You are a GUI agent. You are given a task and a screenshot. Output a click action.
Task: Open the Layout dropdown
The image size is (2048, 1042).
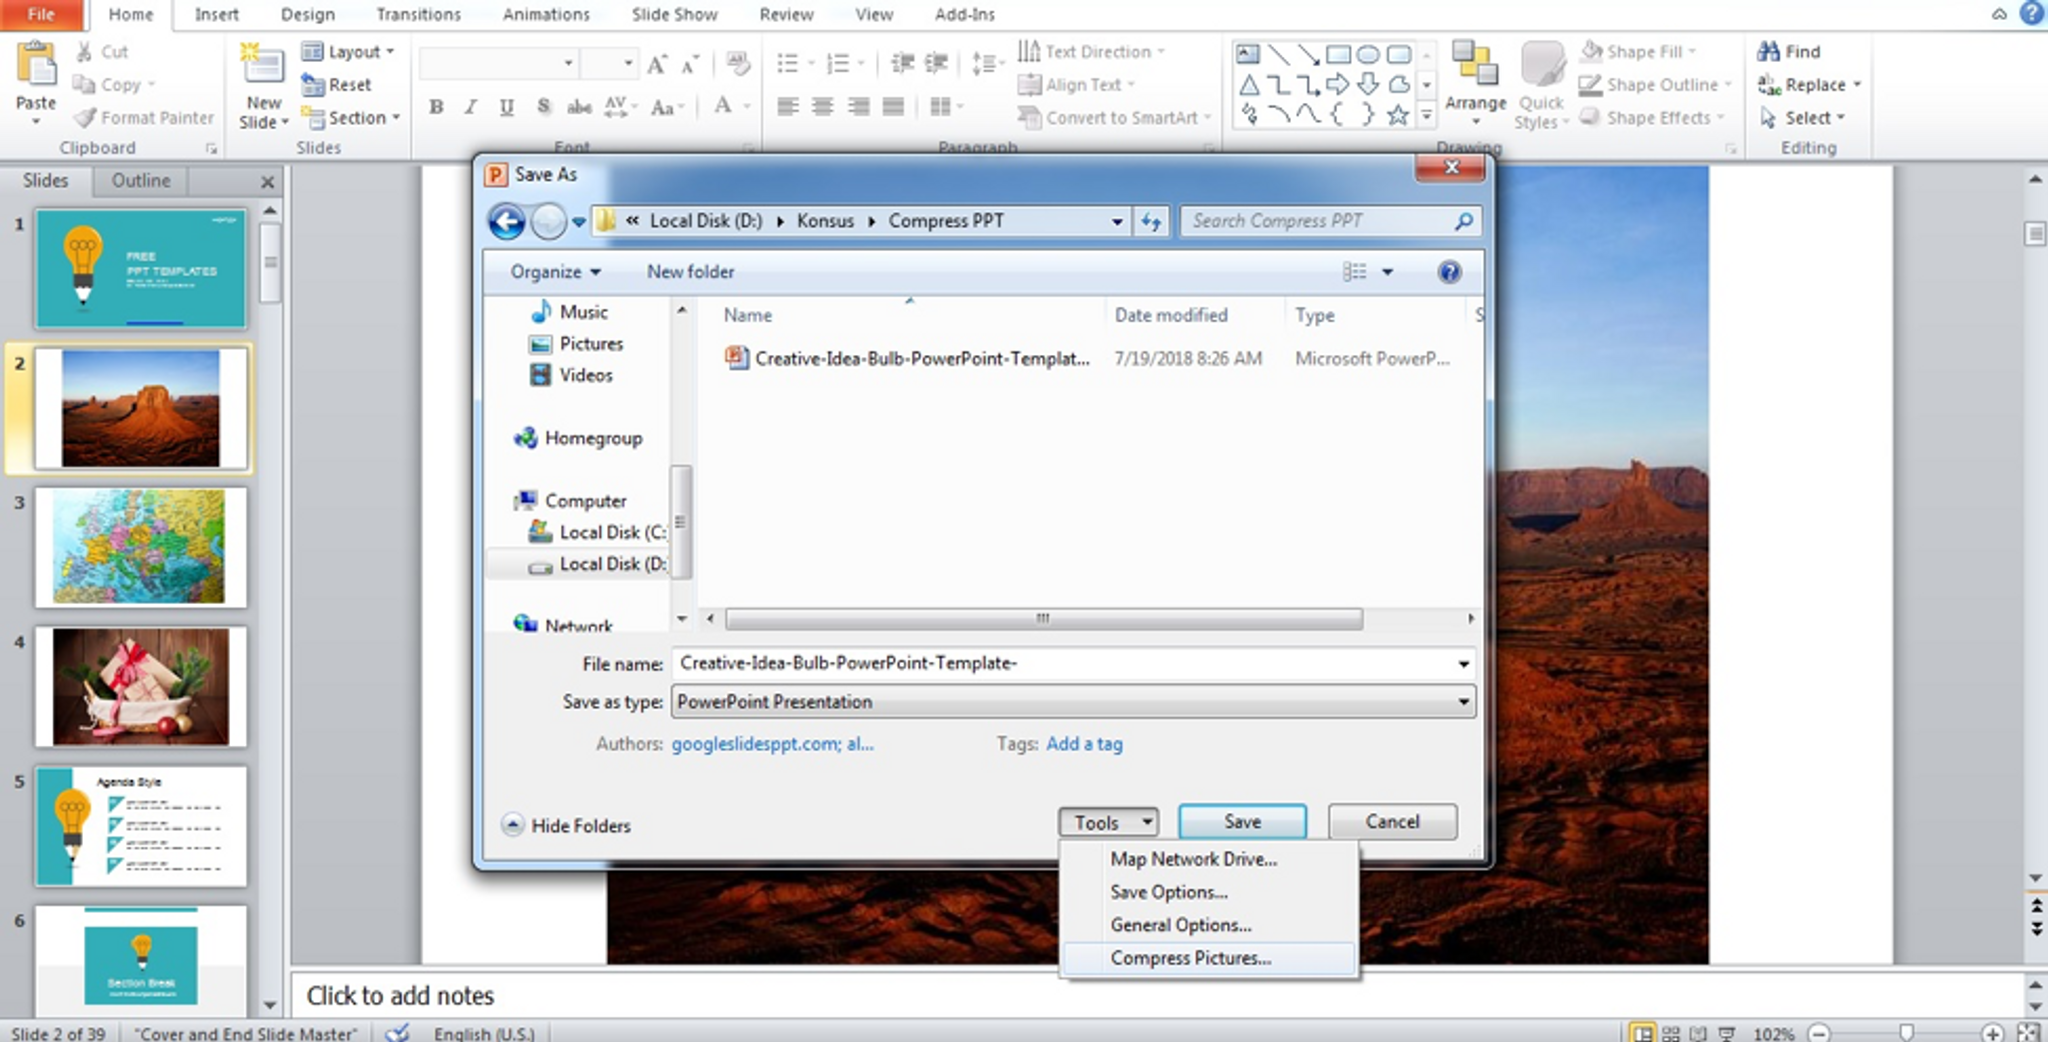pos(348,52)
